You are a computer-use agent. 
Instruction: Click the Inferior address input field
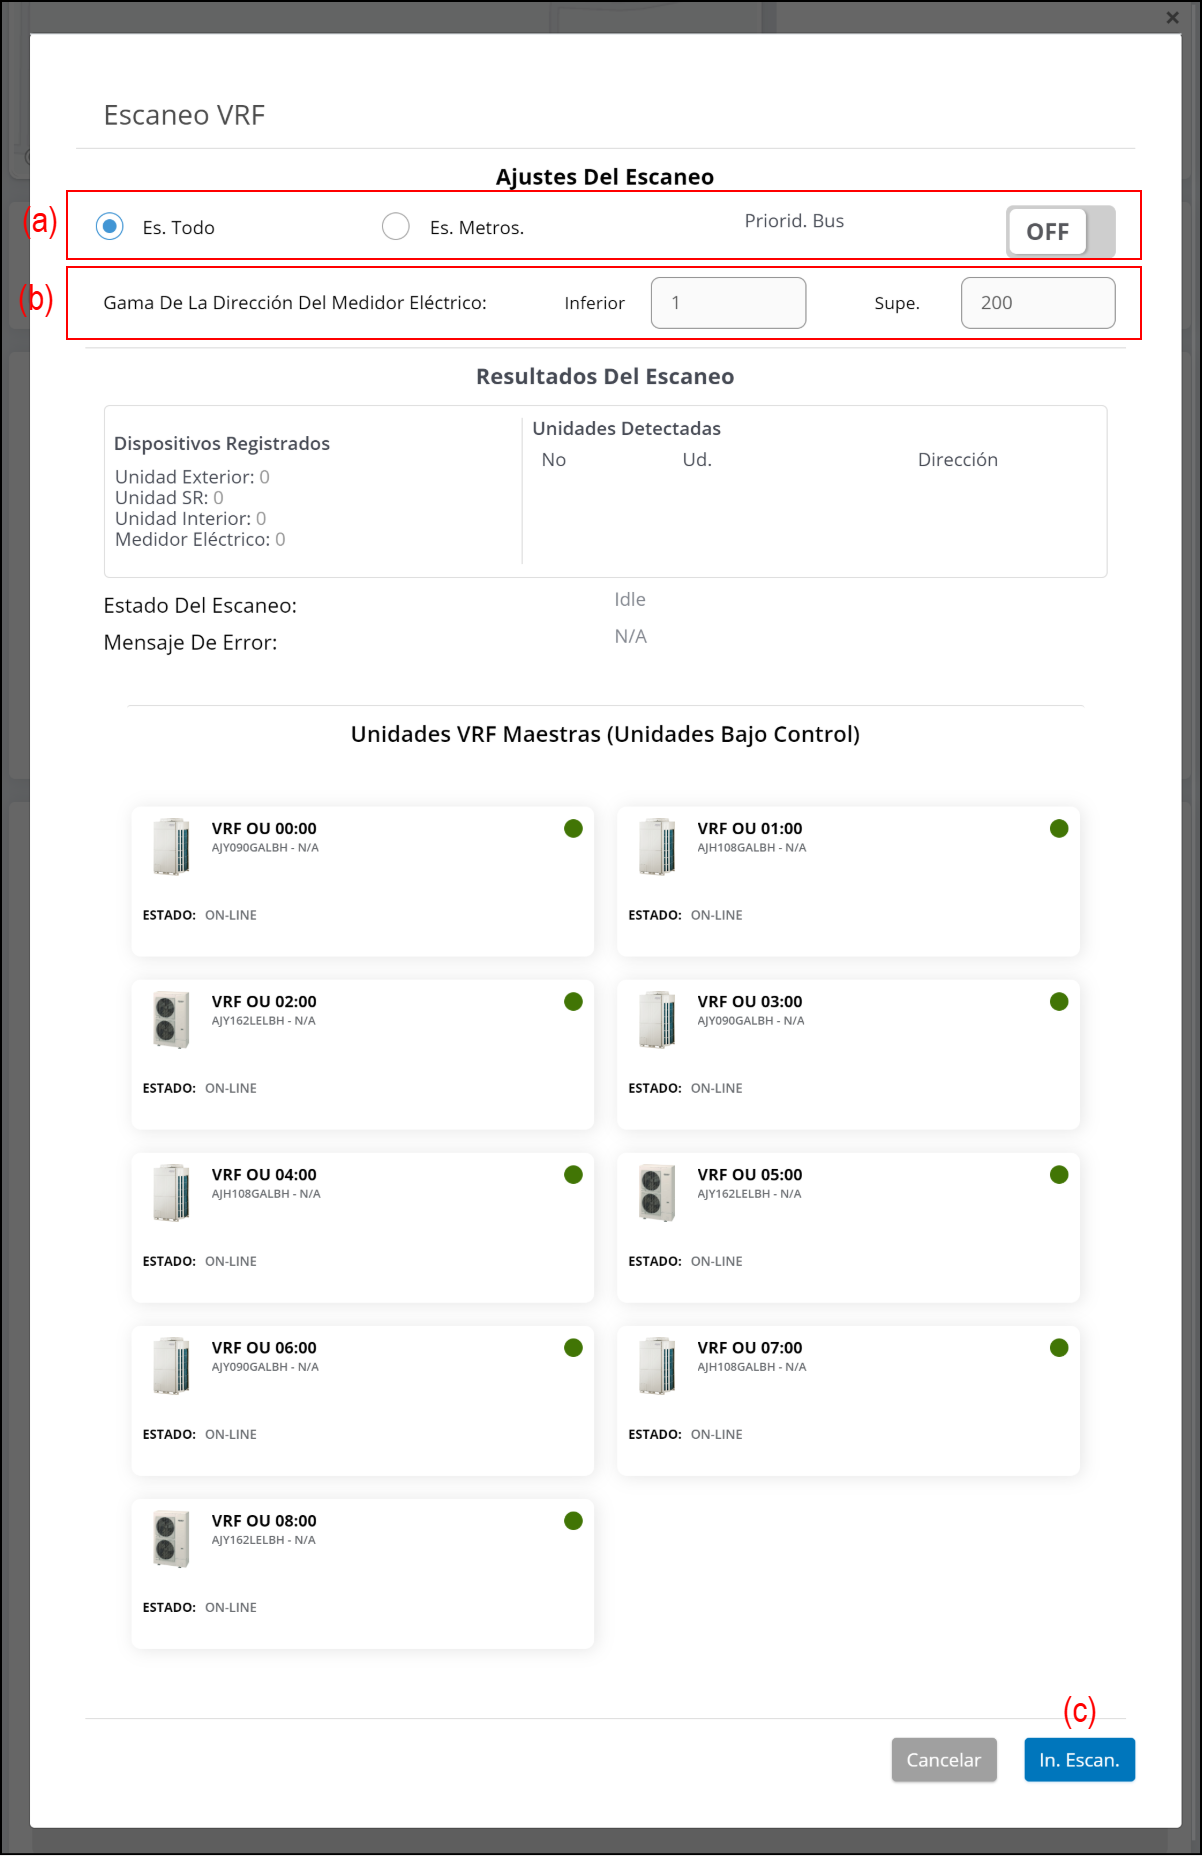[x=728, y=303]
